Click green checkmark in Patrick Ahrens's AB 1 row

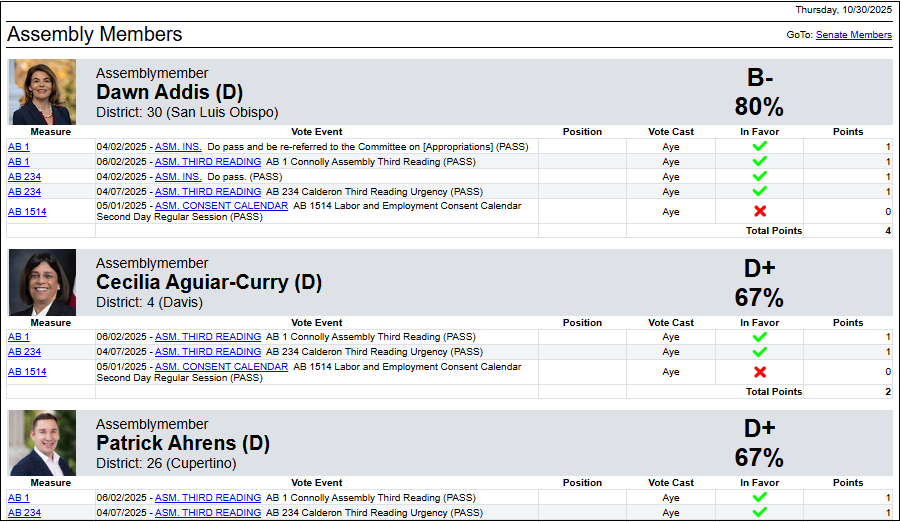click(x=760, y=497)
